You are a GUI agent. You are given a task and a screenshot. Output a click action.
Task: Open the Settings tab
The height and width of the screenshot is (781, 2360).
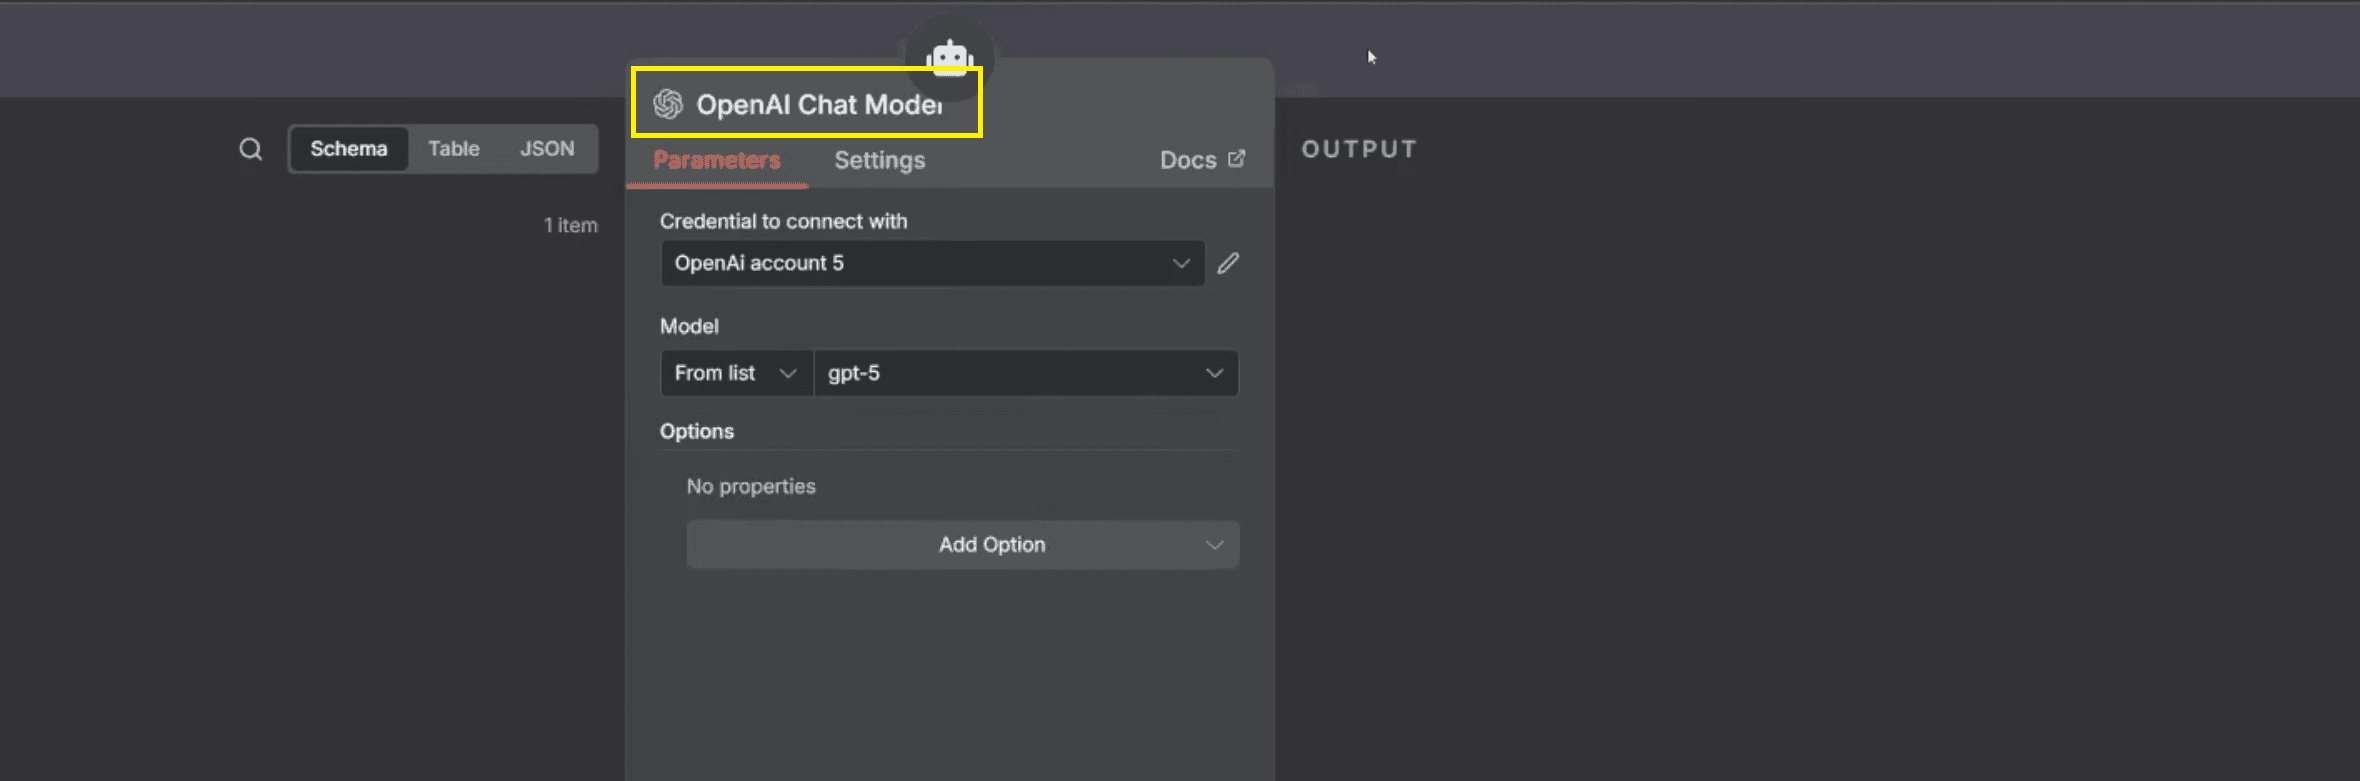pos(880,160)
